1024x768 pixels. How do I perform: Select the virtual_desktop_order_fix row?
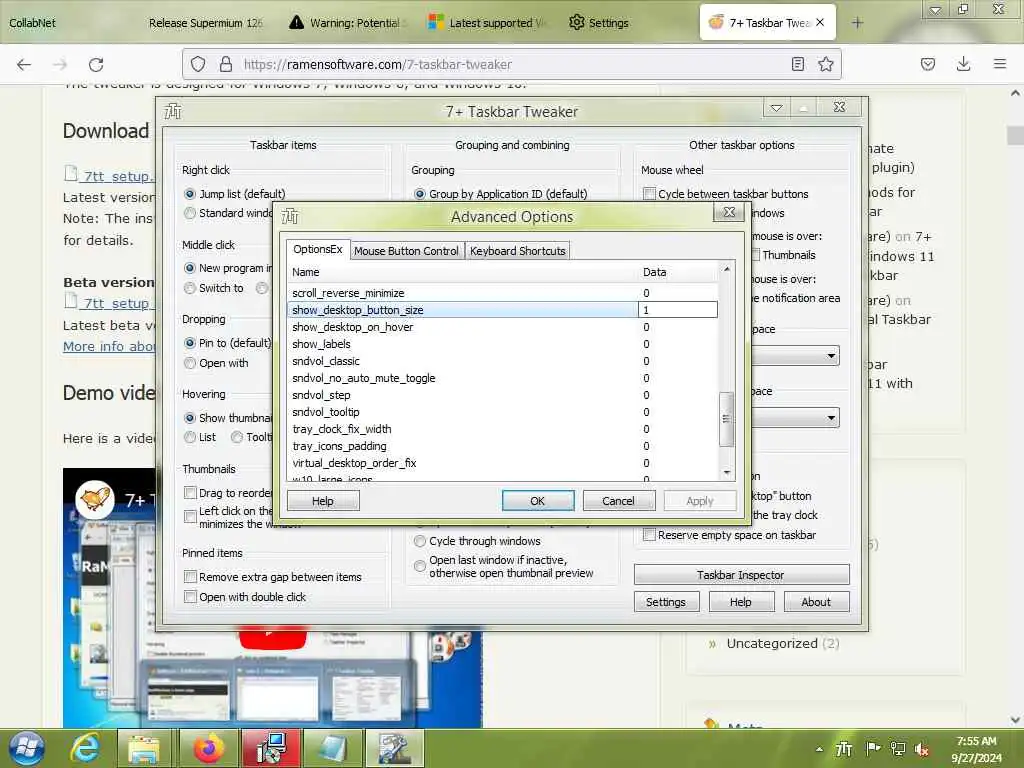(x=502, y=462)
